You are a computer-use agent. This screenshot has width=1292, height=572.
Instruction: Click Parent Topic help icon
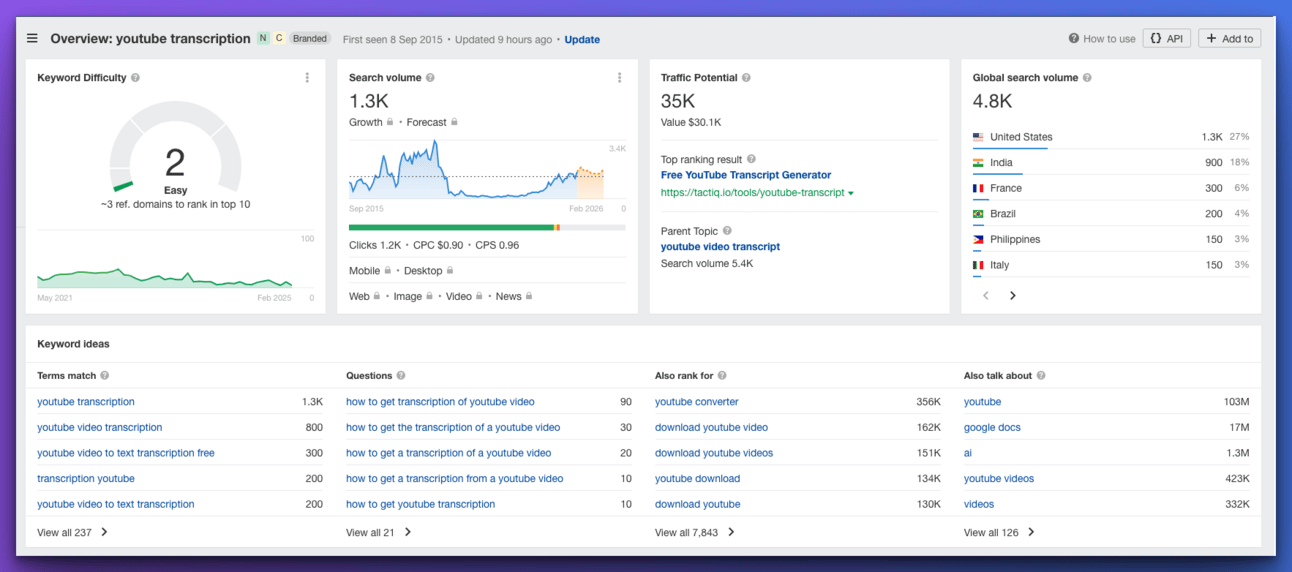pyautogui.click(x=727, y=231)
